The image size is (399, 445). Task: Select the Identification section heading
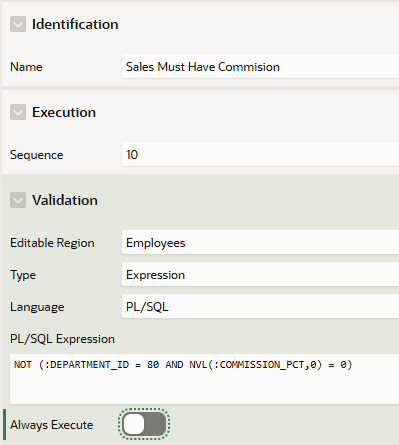coord(75,24)
